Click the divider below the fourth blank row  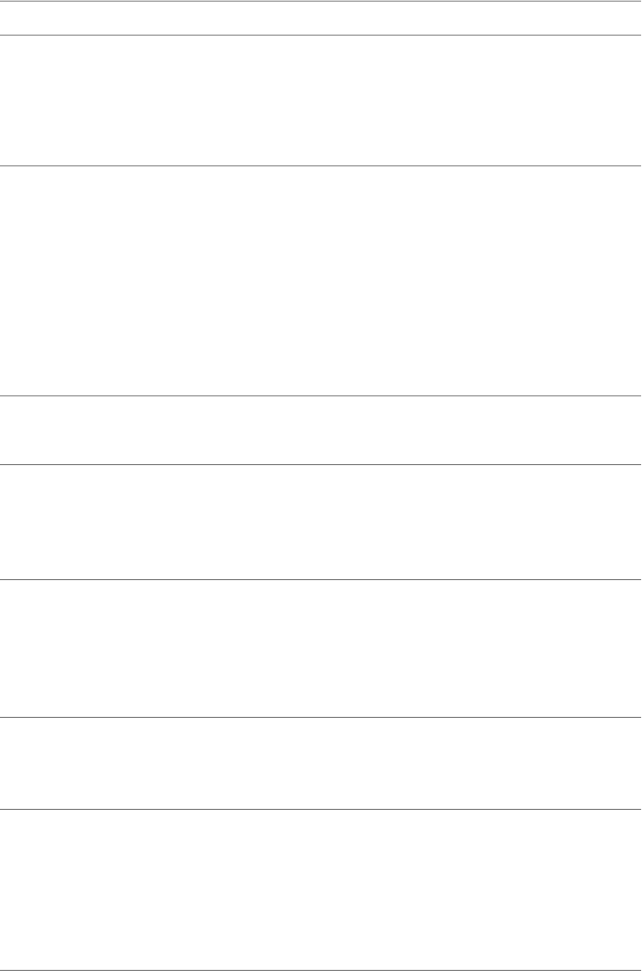[x=320, y=464]
